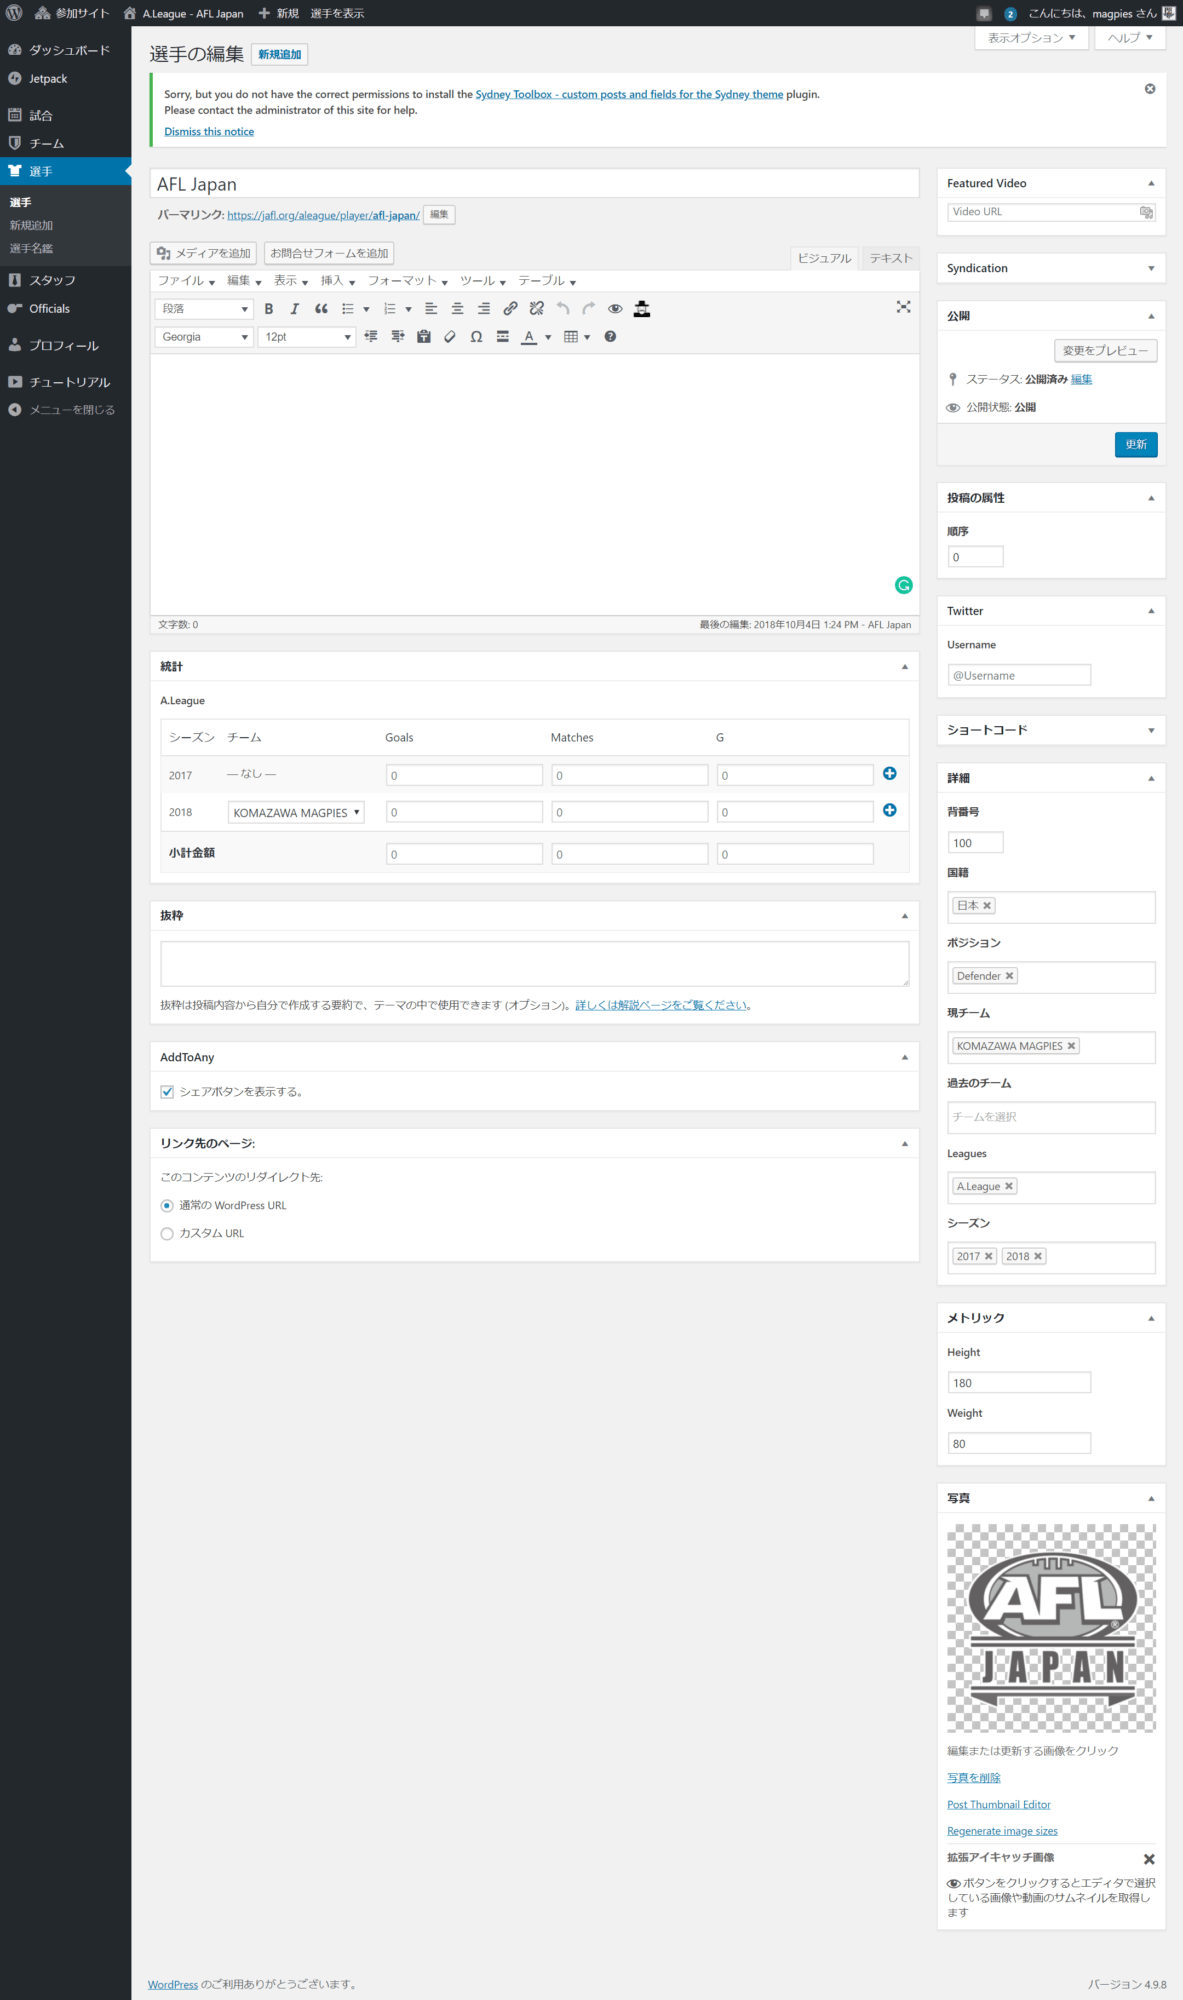Select the normal WordPress URL radio

click(167, 1206)
